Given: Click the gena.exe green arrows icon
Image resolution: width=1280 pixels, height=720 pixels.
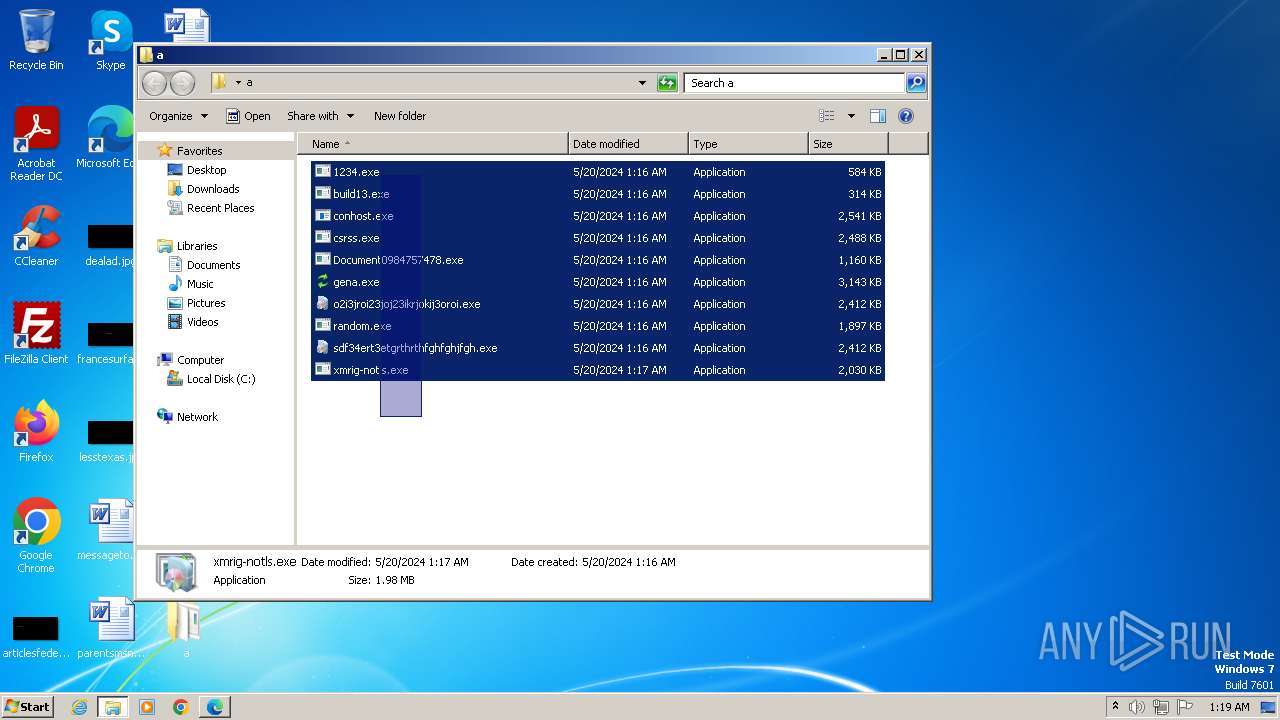Looking at the screenshot, I should 322,282.
